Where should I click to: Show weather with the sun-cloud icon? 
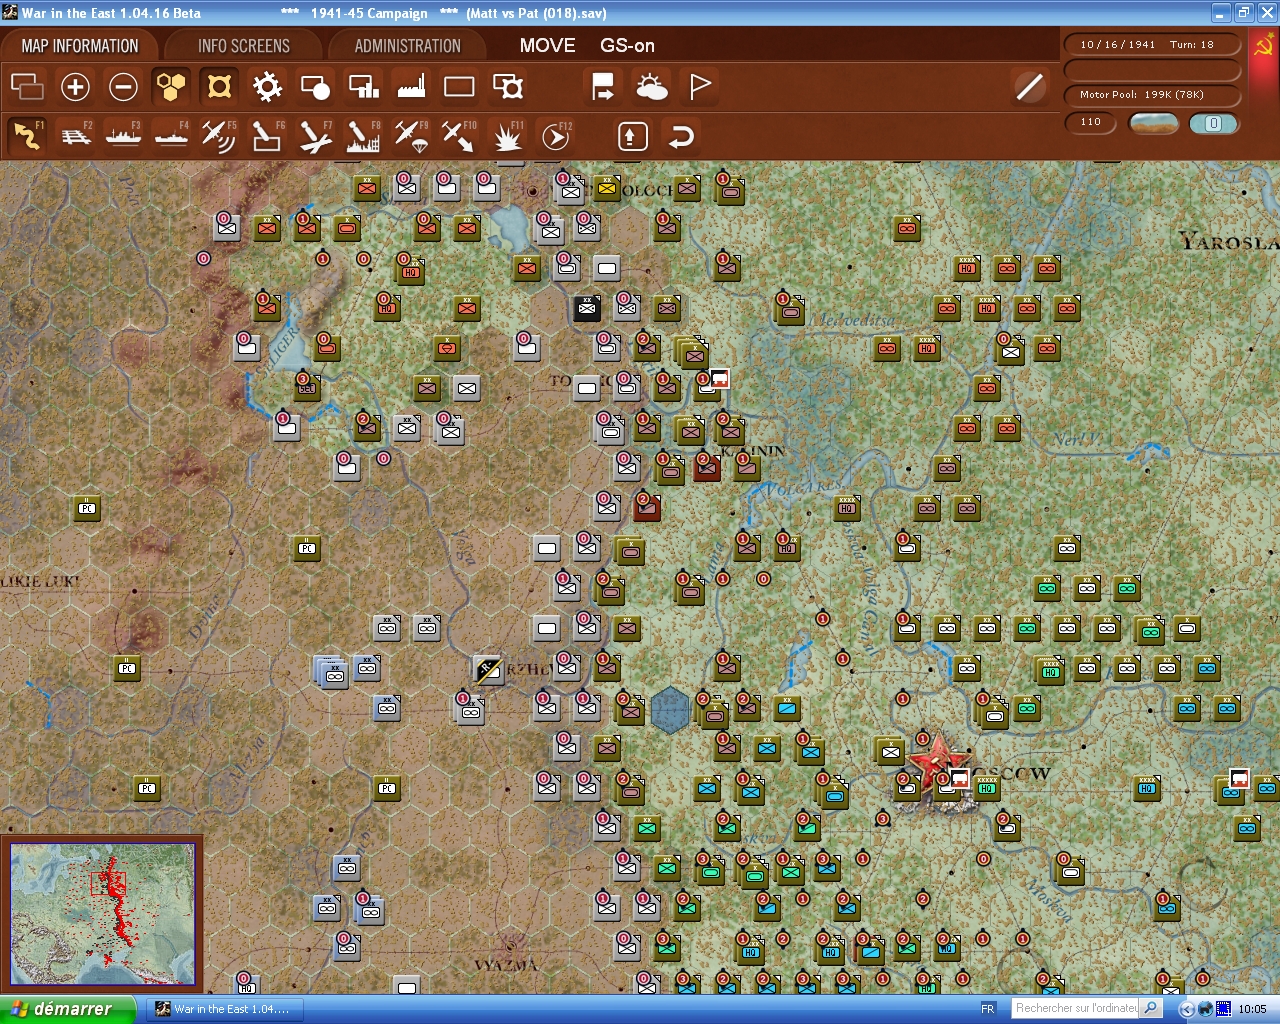652,87
